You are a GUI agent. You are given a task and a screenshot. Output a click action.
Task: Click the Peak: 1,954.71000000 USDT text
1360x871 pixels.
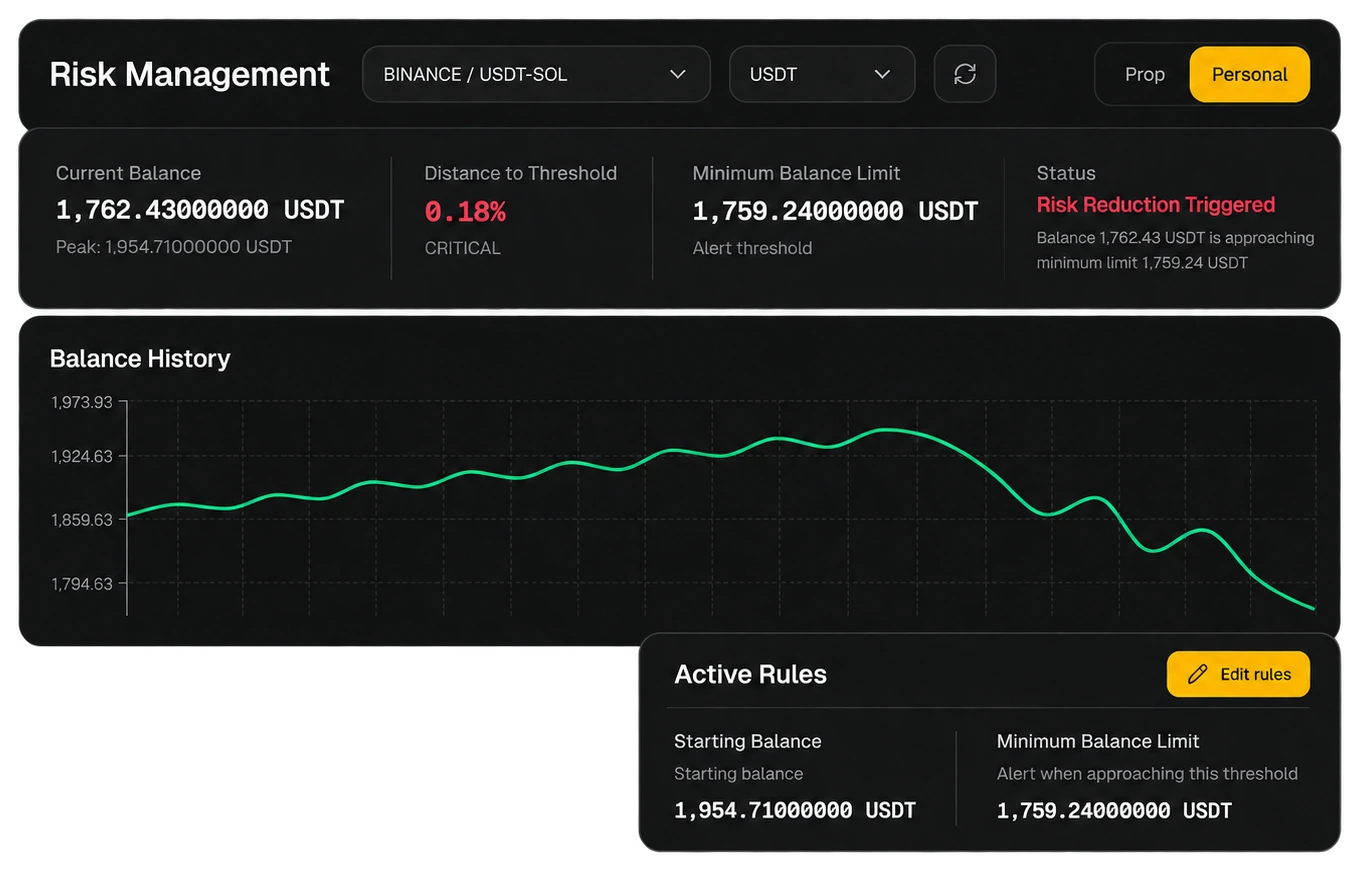174,246
